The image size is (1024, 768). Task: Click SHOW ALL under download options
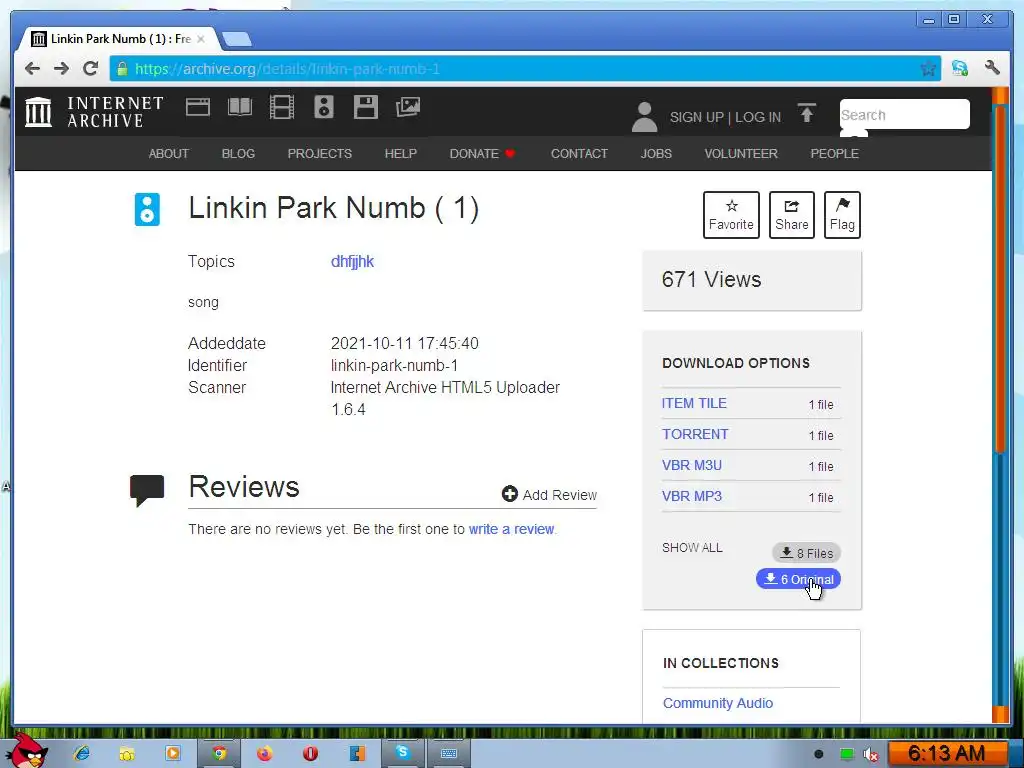[692, 547]
